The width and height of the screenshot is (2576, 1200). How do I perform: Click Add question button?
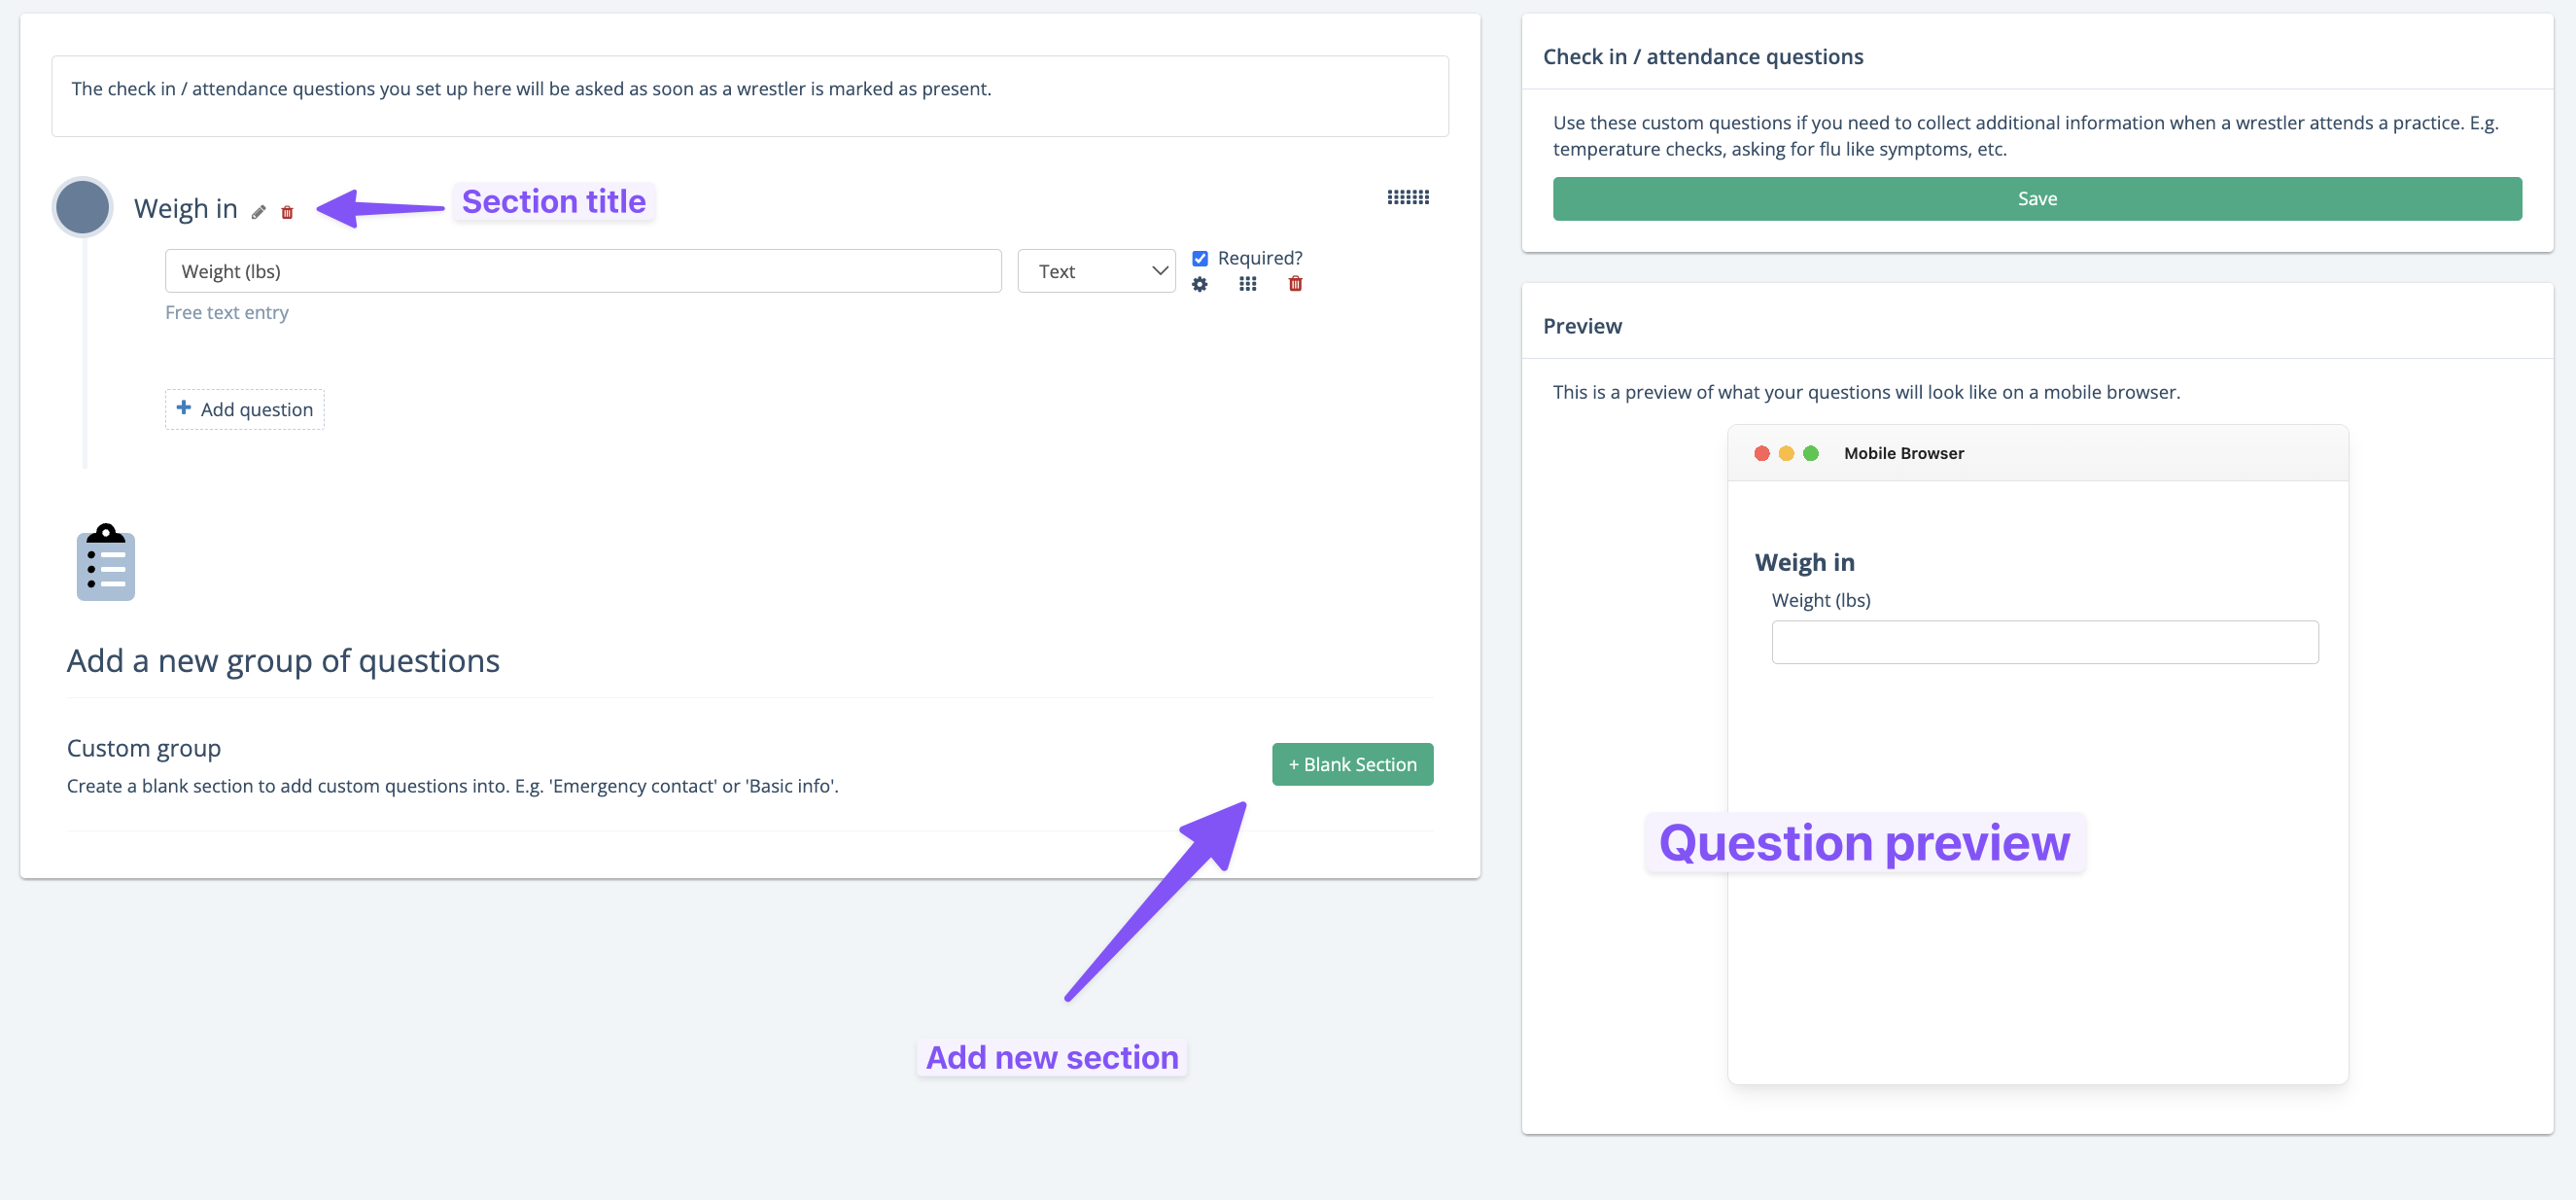(245, 409)
